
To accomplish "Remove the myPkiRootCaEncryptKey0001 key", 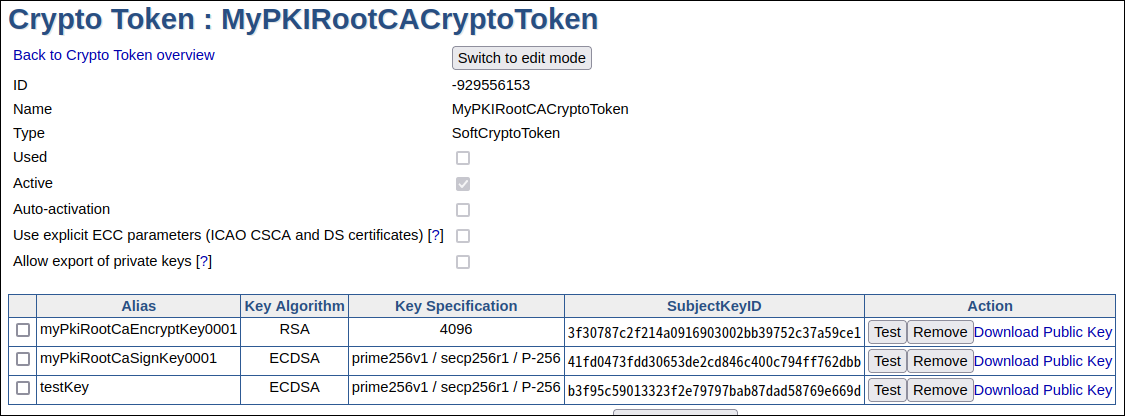I will tap(940, 332).
